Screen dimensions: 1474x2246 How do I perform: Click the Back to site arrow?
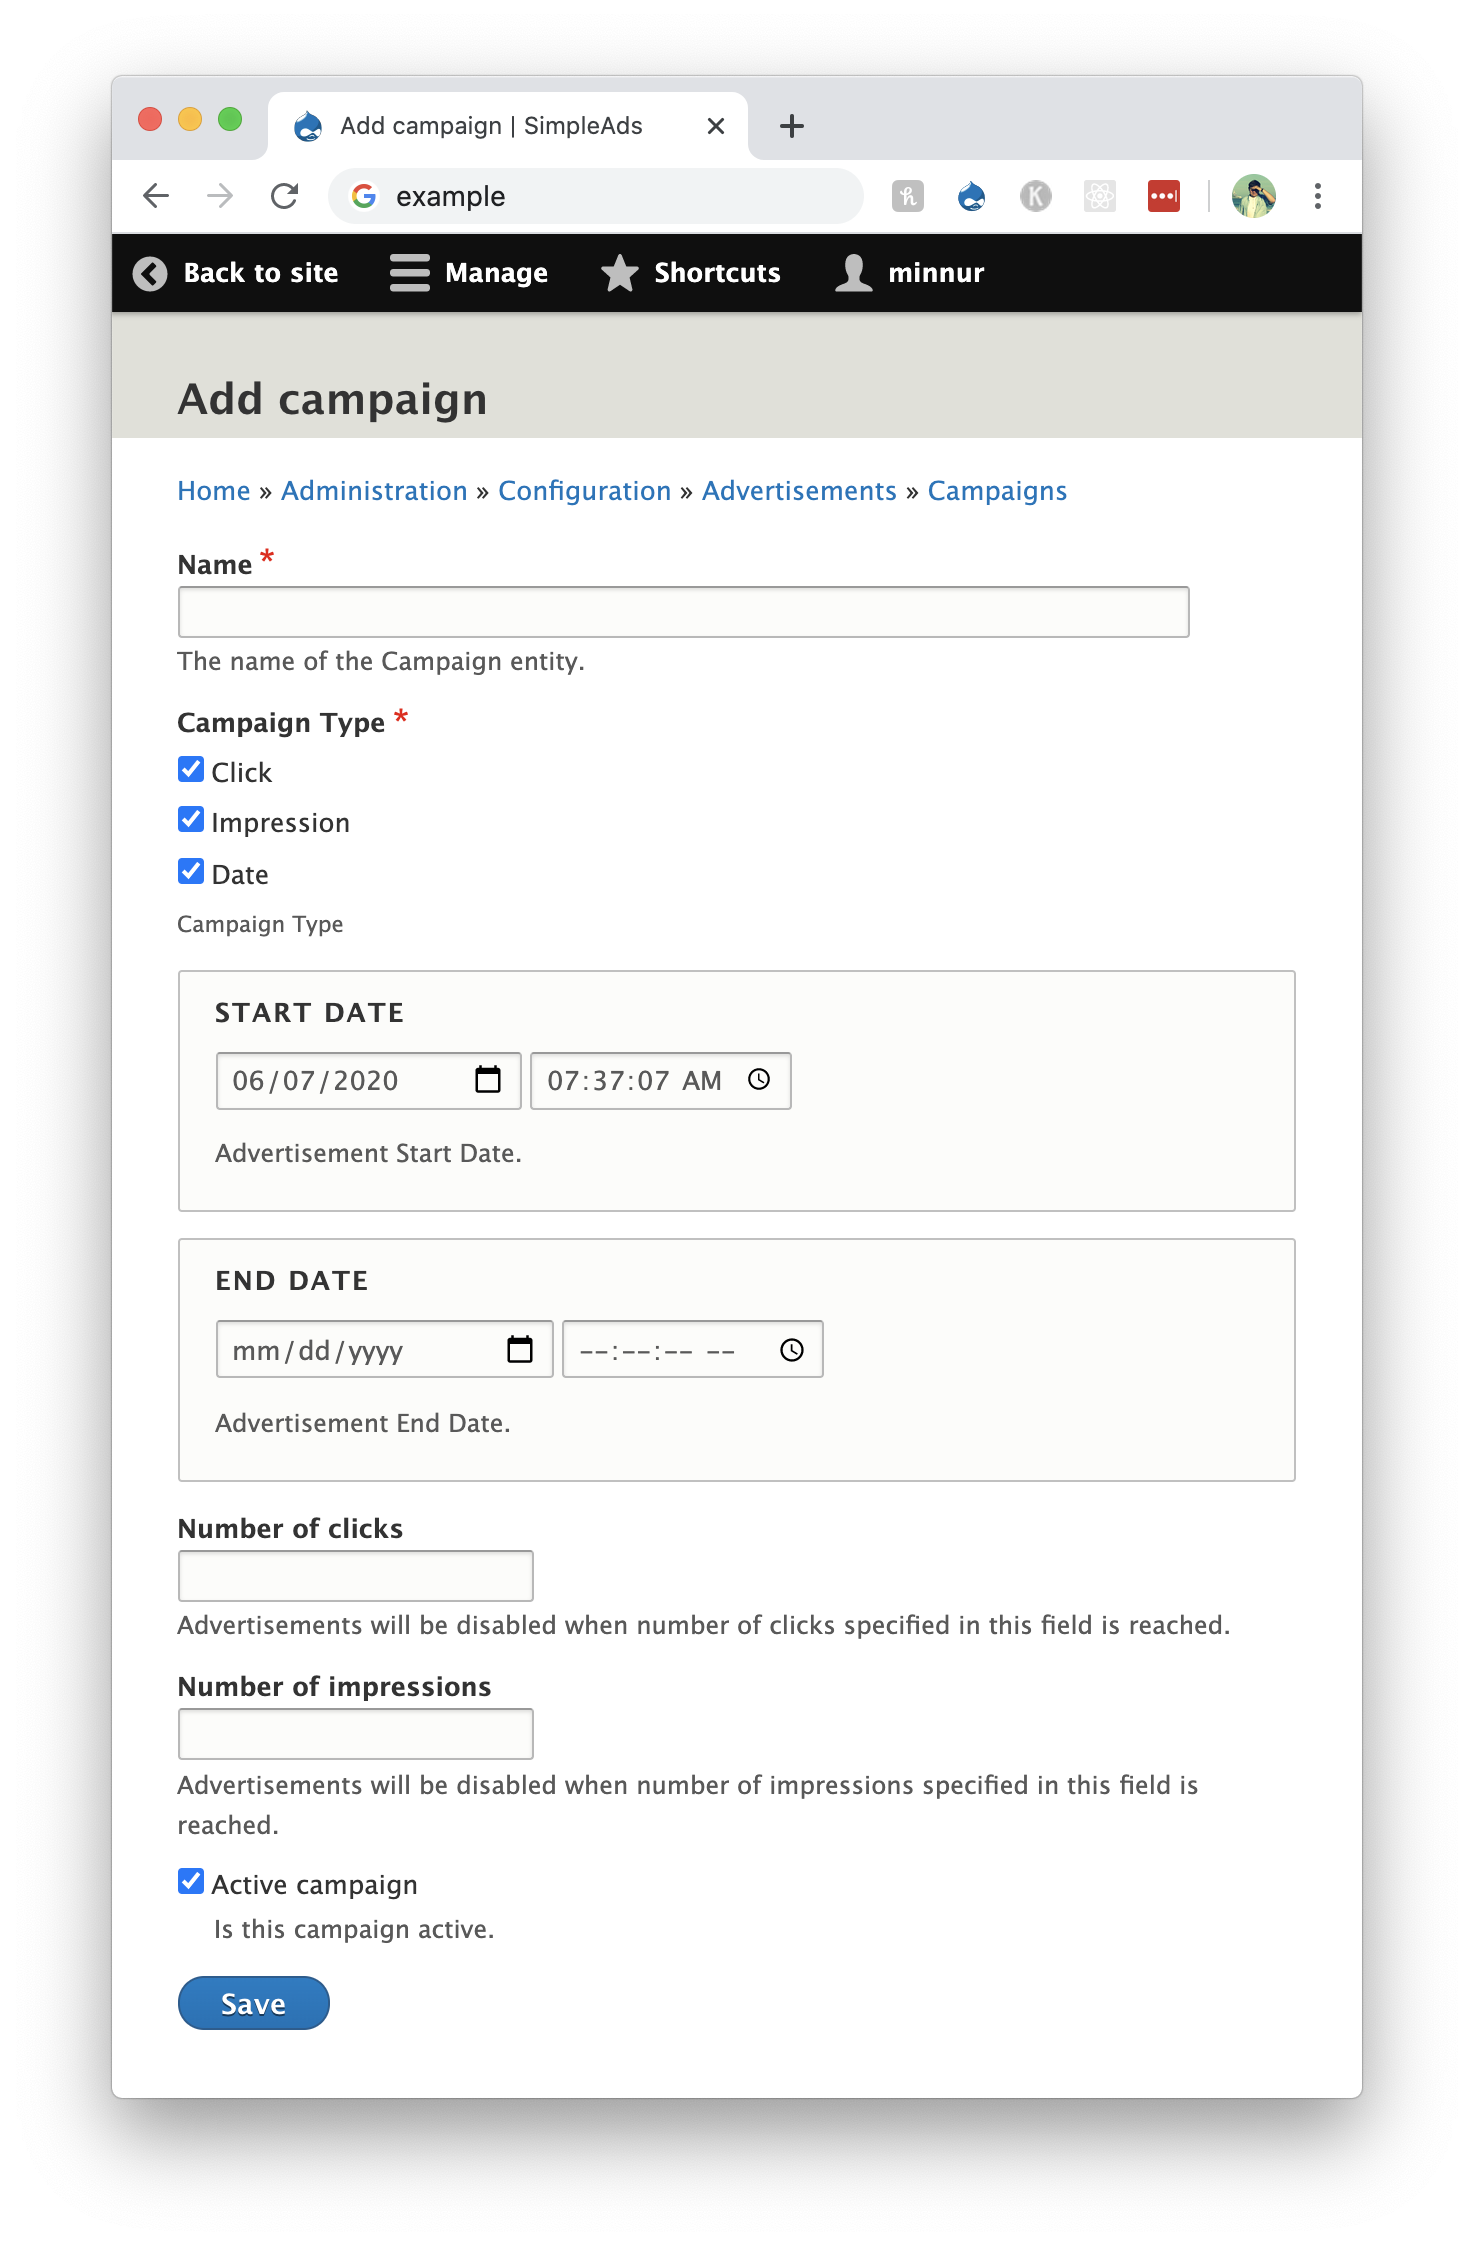point(151,272)
